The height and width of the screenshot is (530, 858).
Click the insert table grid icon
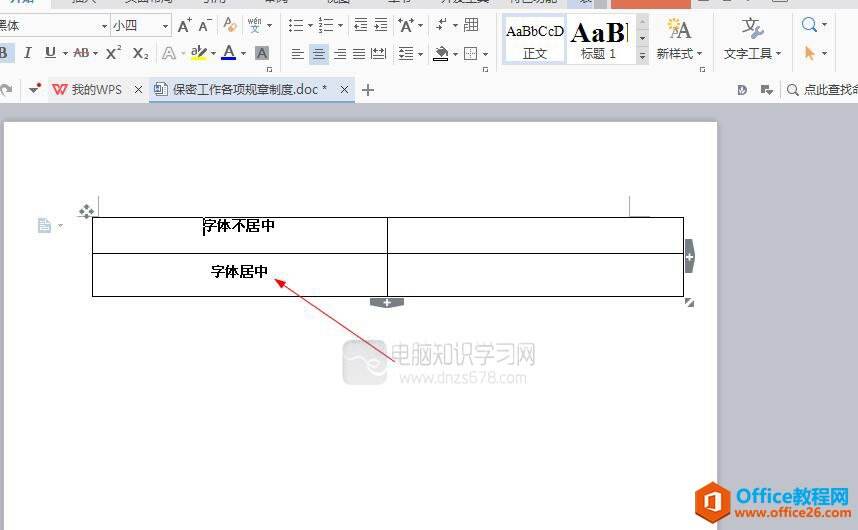[471, 25]
